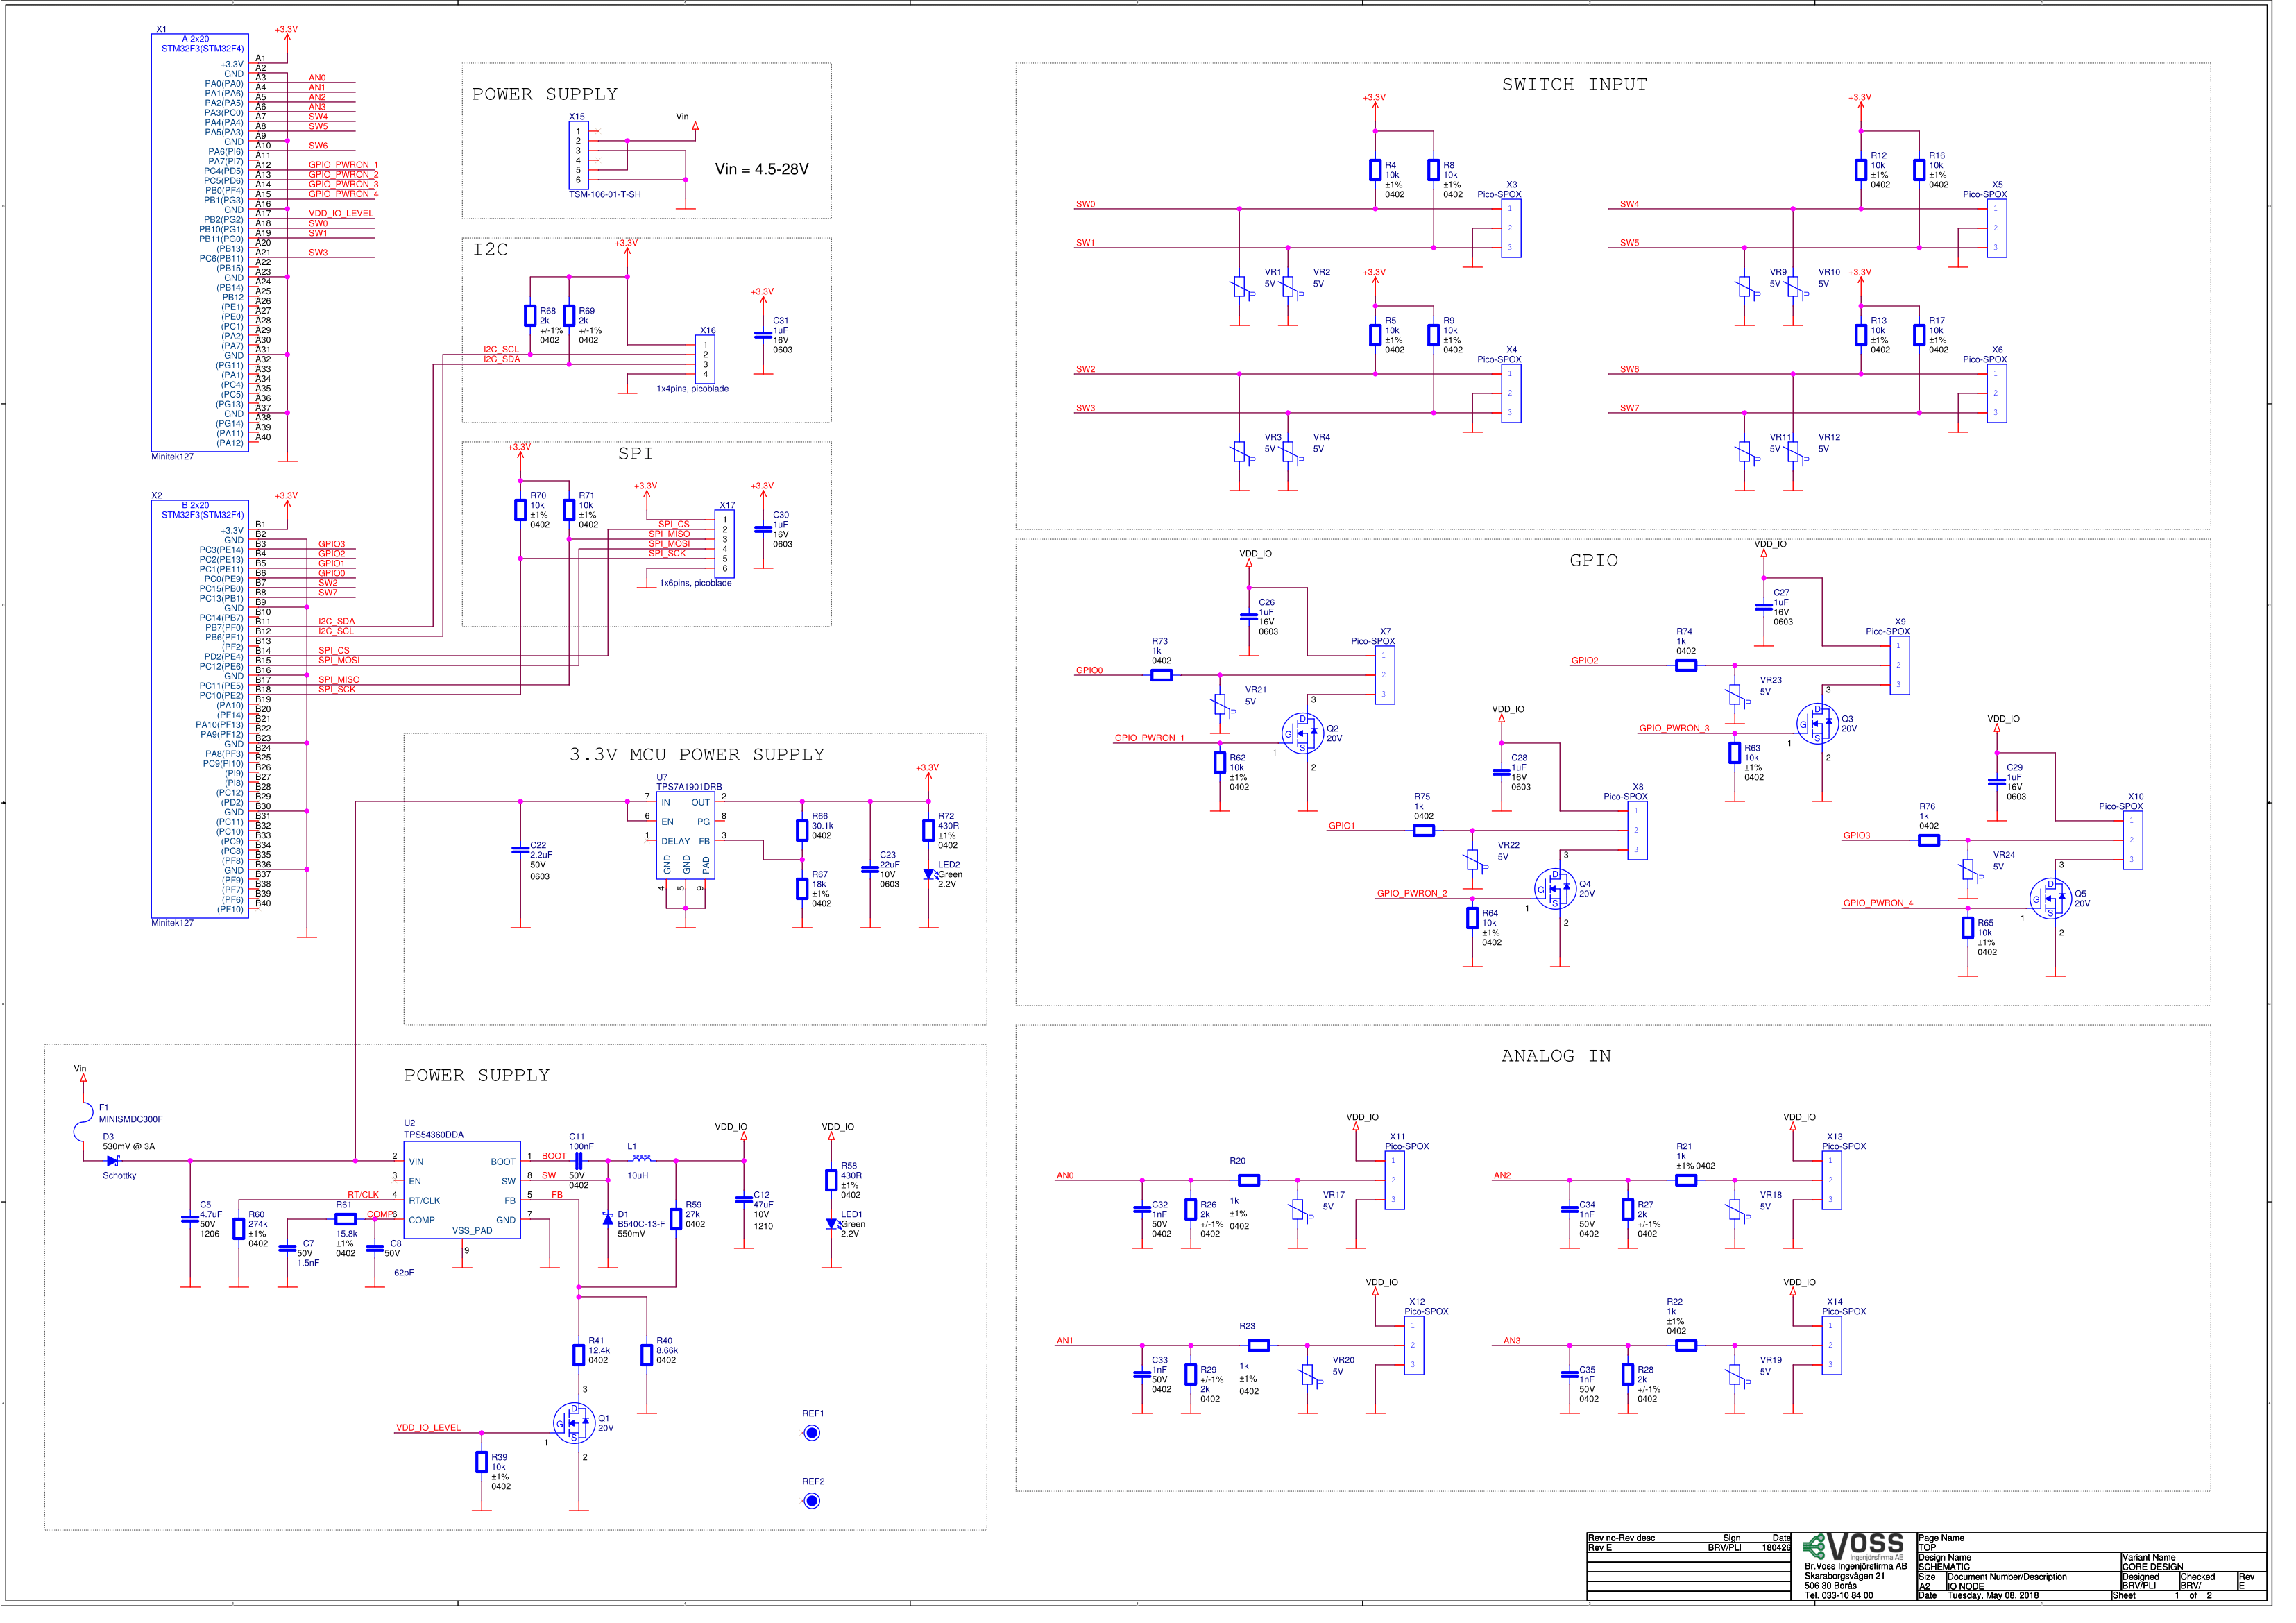Select the Q4 MOSFET symbol

pos(1570,898)
